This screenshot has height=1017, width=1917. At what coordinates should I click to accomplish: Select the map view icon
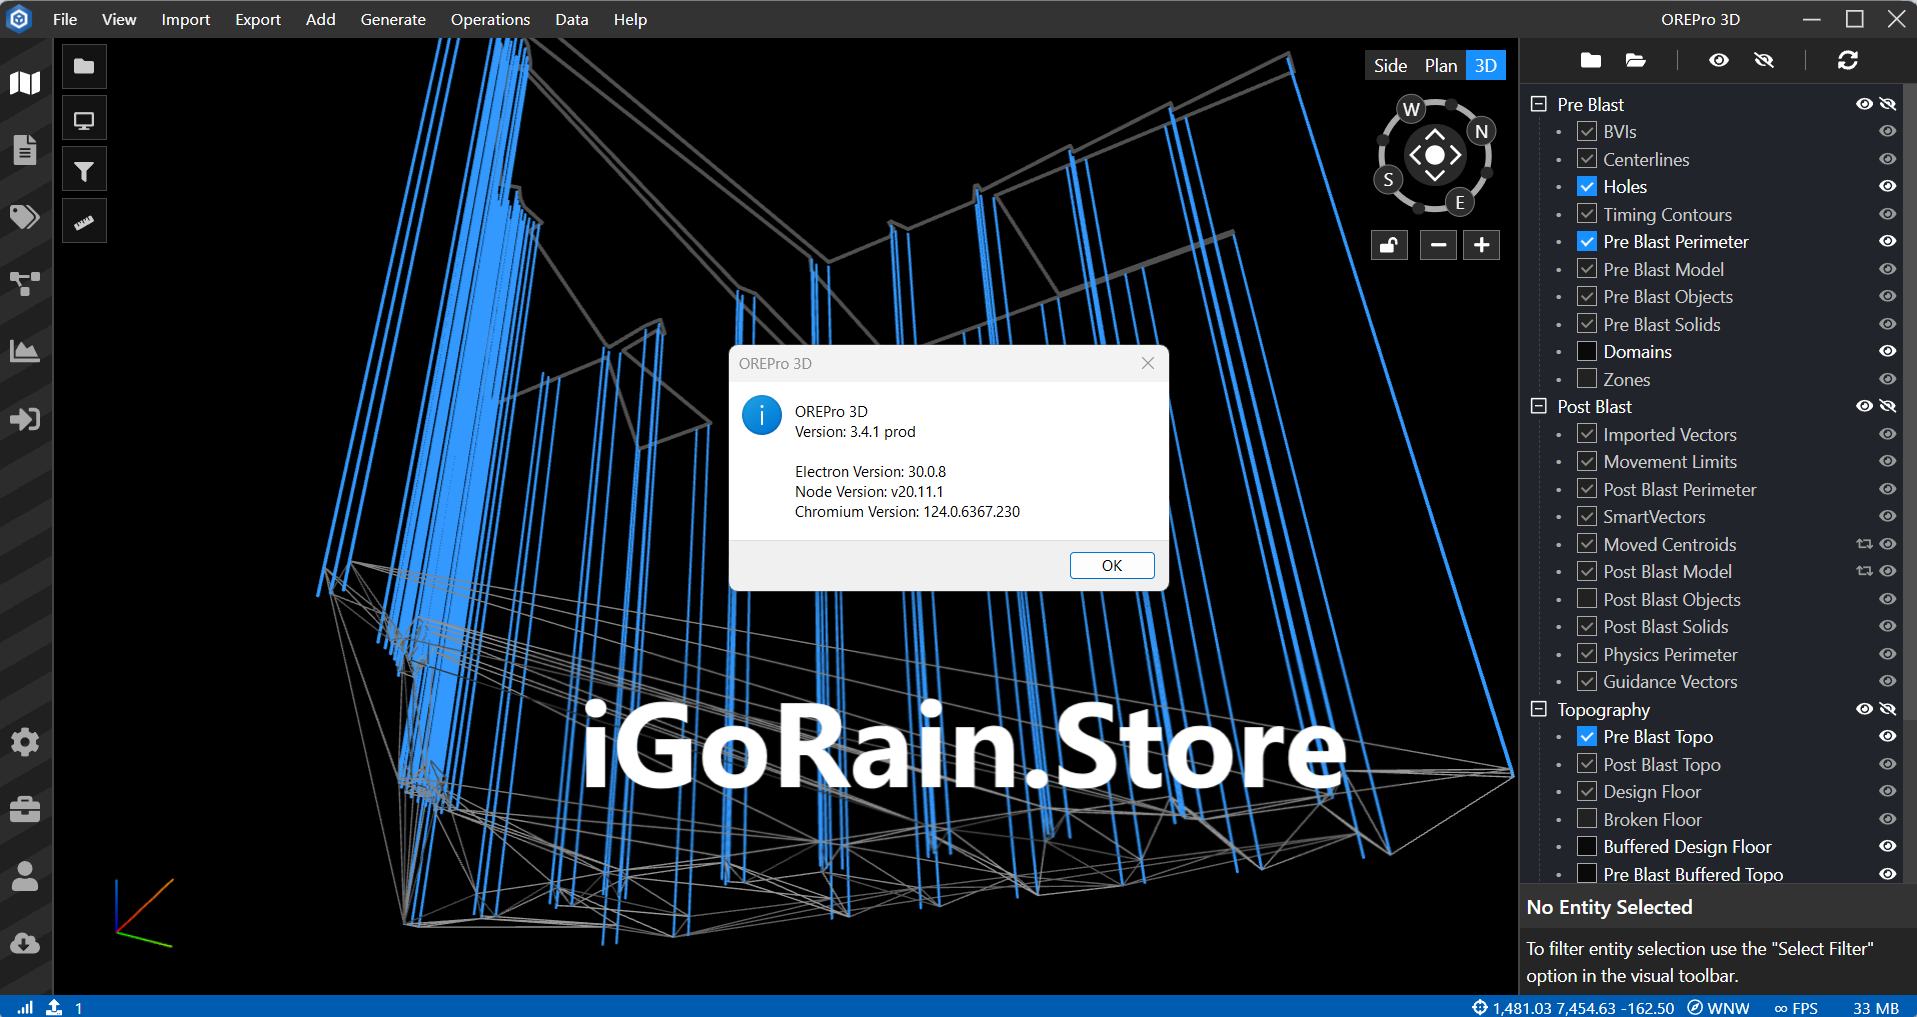[x=24, y=83]
